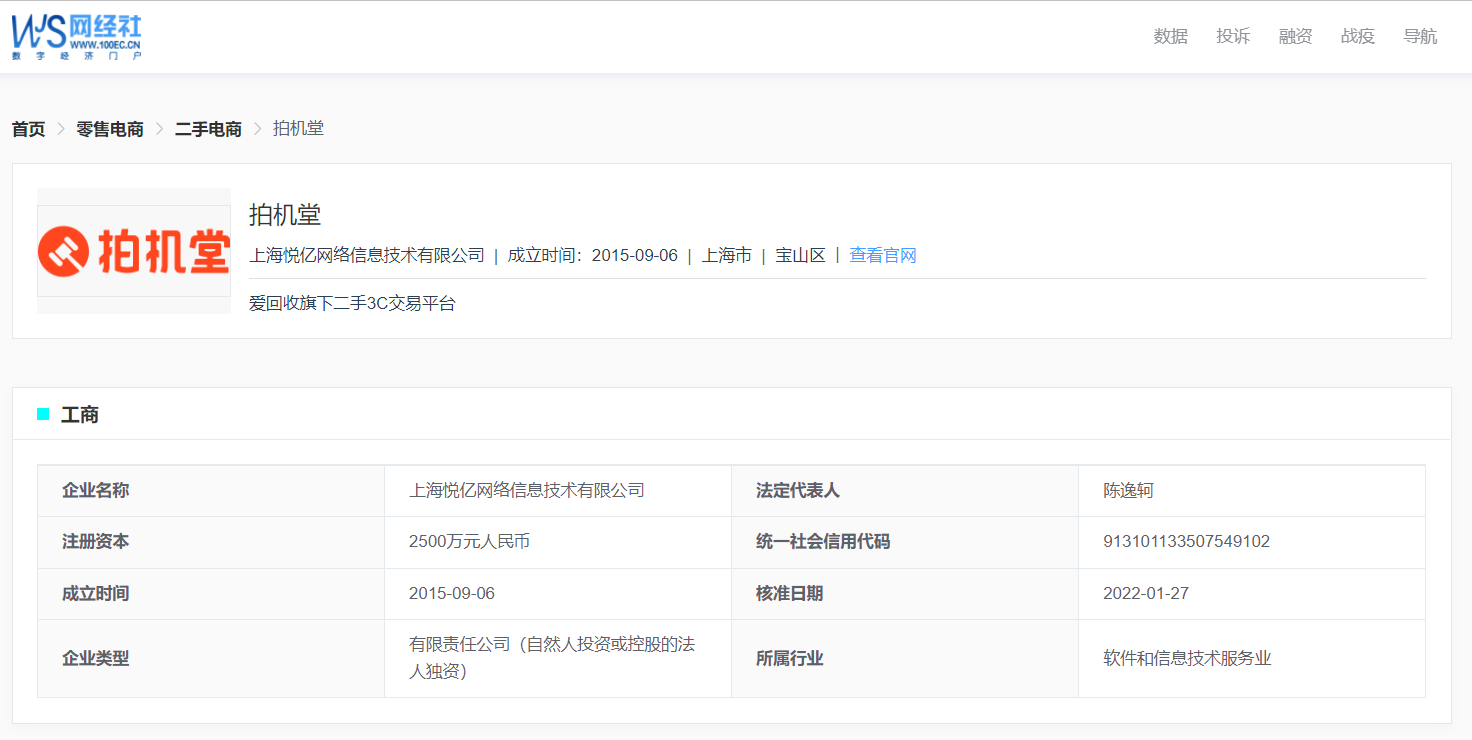Image resolution: width=1472 pixels, height=740 pixels.
Task: Click the 核准日期 label cell
Action: point(905,594)
